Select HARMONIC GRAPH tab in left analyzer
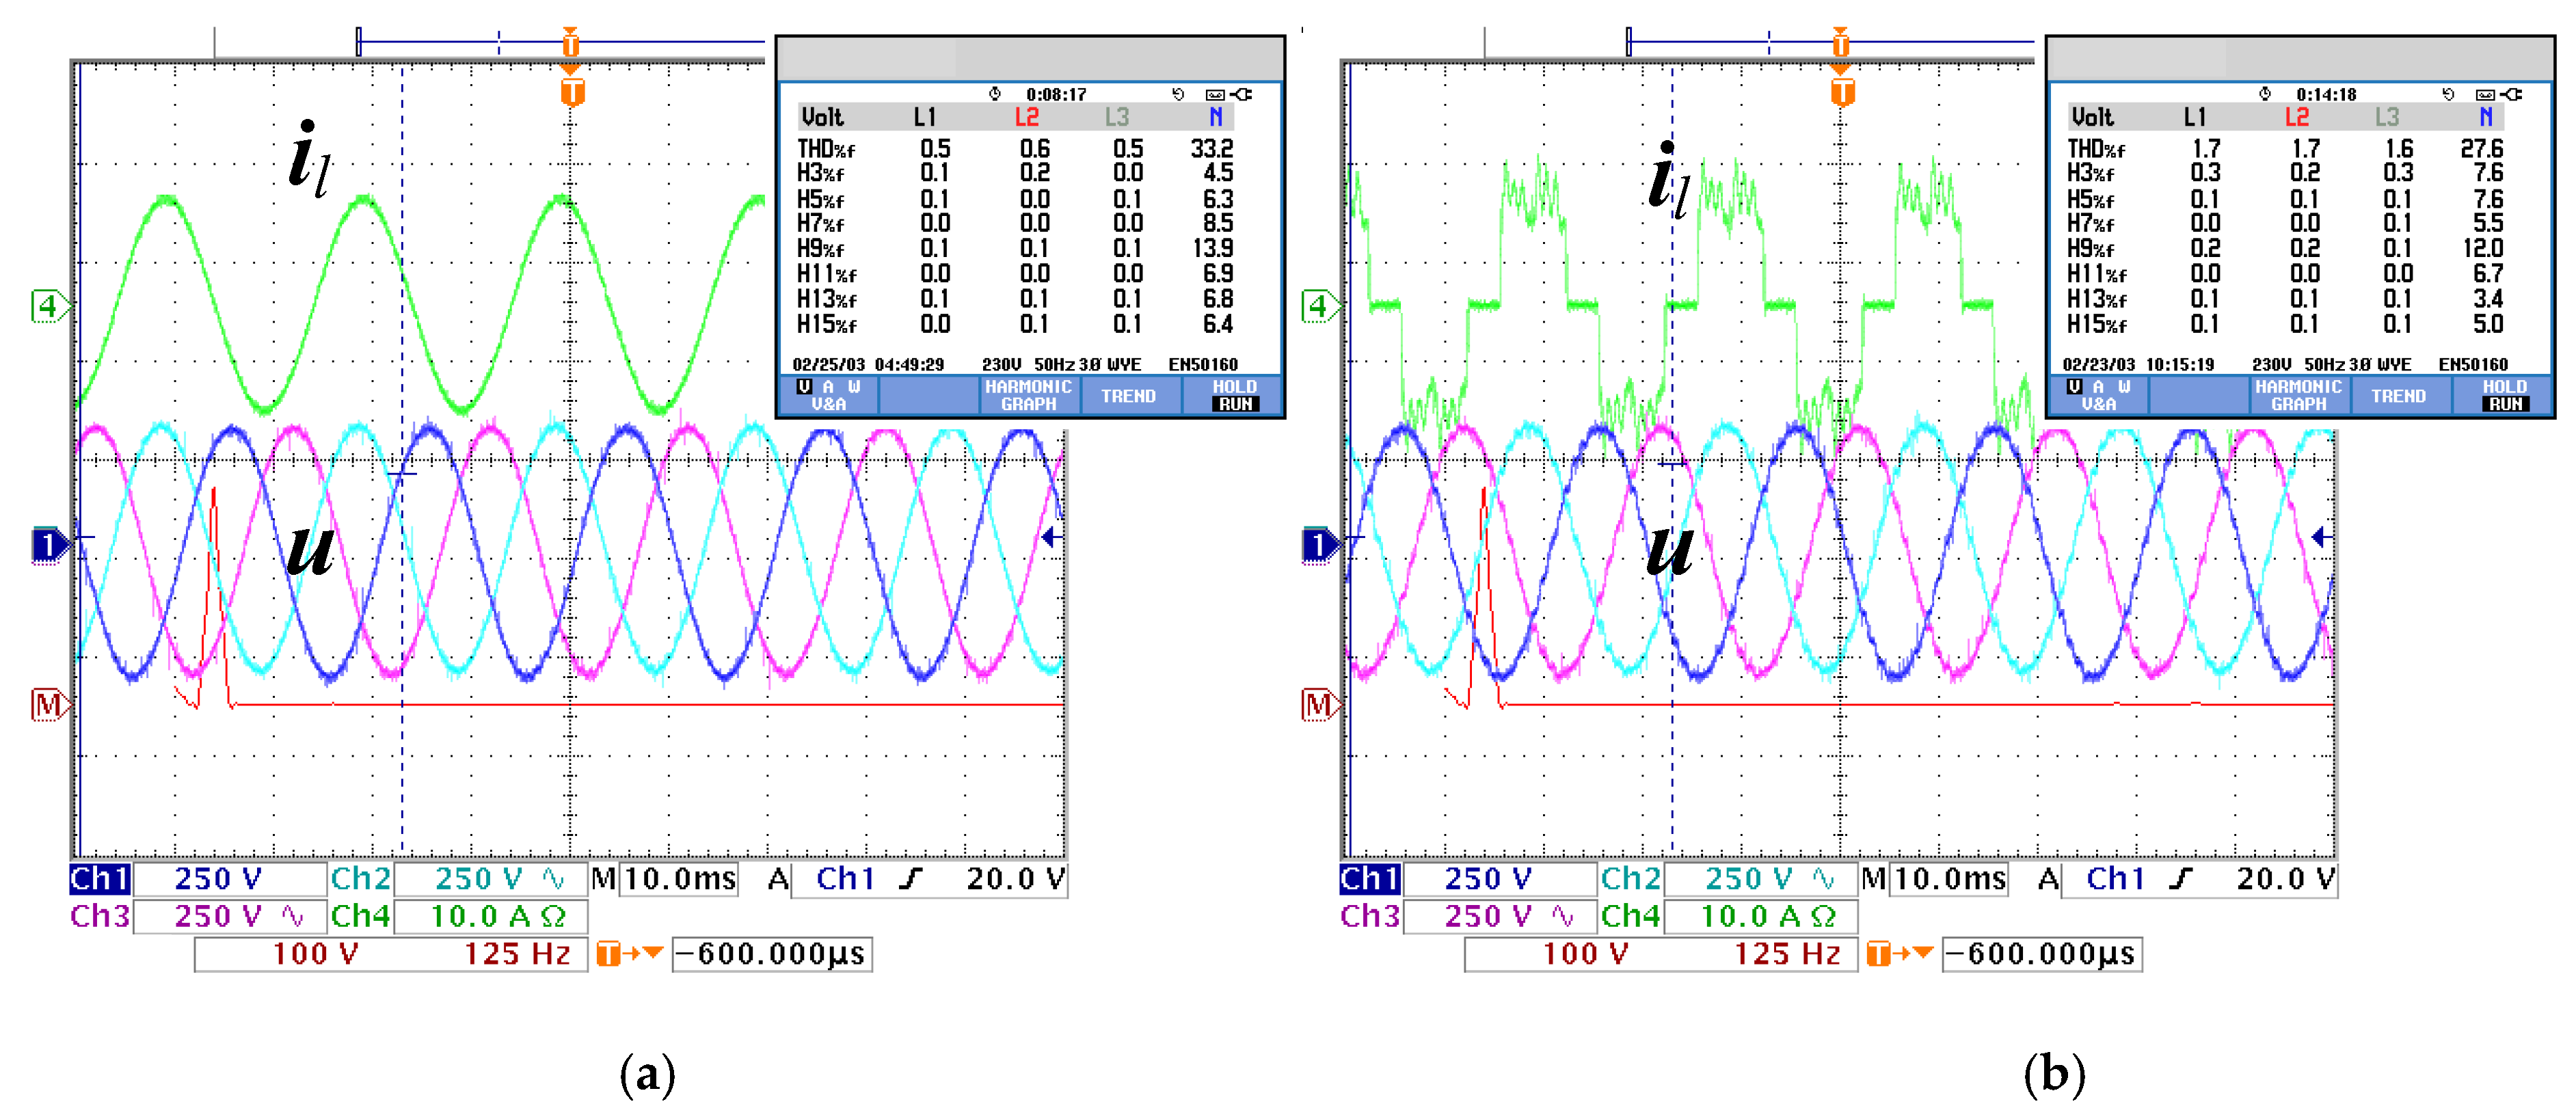Viewport: 2576px width, 1119px height. pyautogui.click(x=1028, y=395)
